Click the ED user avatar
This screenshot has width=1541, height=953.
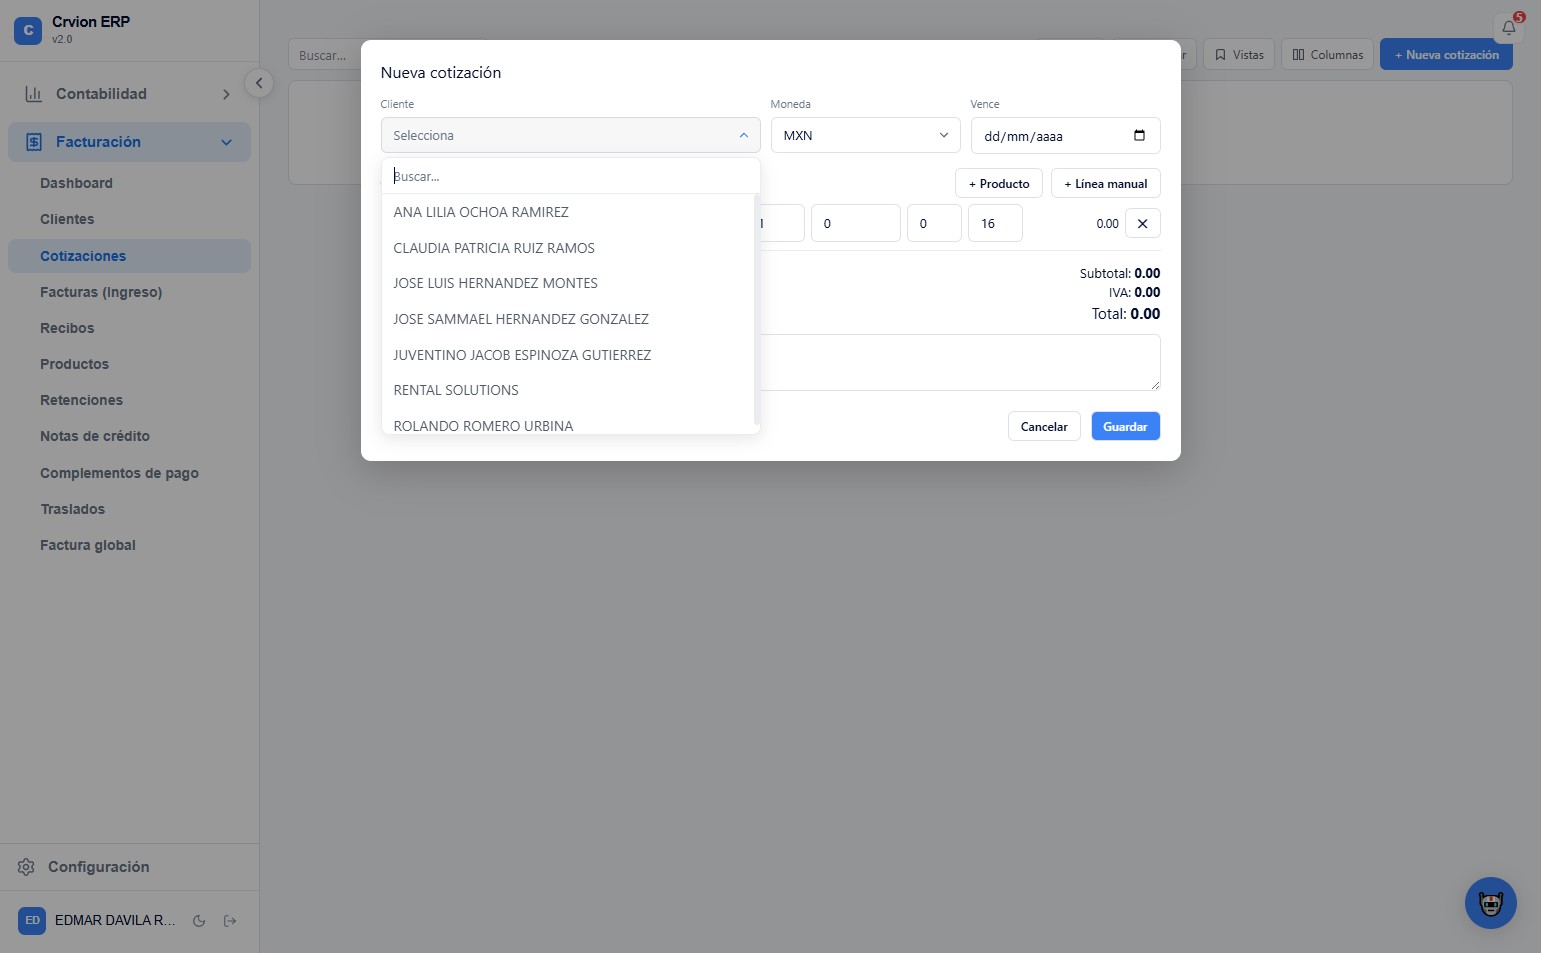point(32,921)
